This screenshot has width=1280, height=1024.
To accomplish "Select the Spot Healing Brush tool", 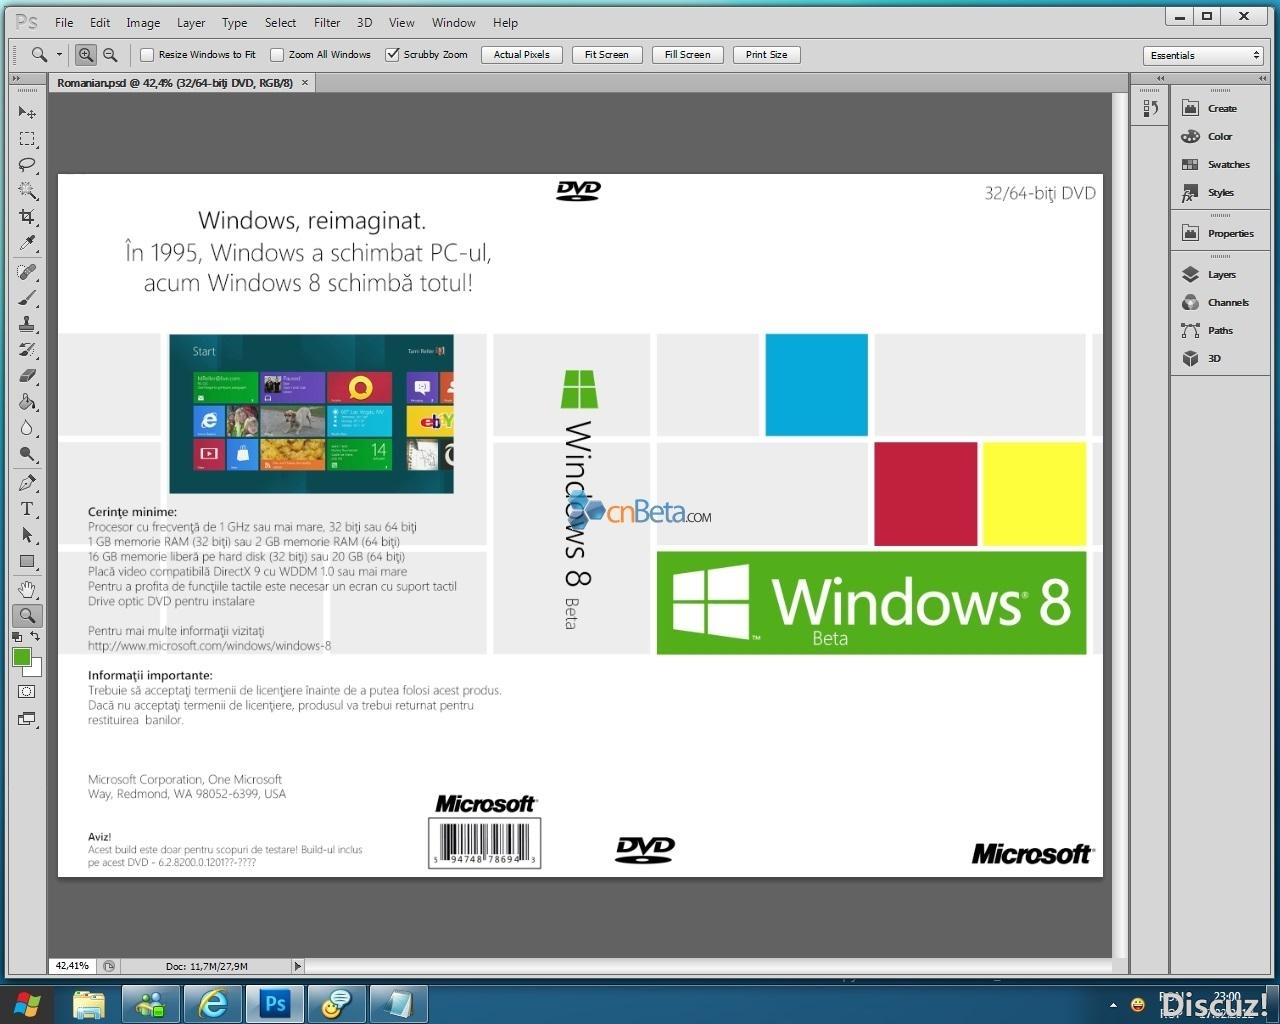I will (x=27, y=272).
